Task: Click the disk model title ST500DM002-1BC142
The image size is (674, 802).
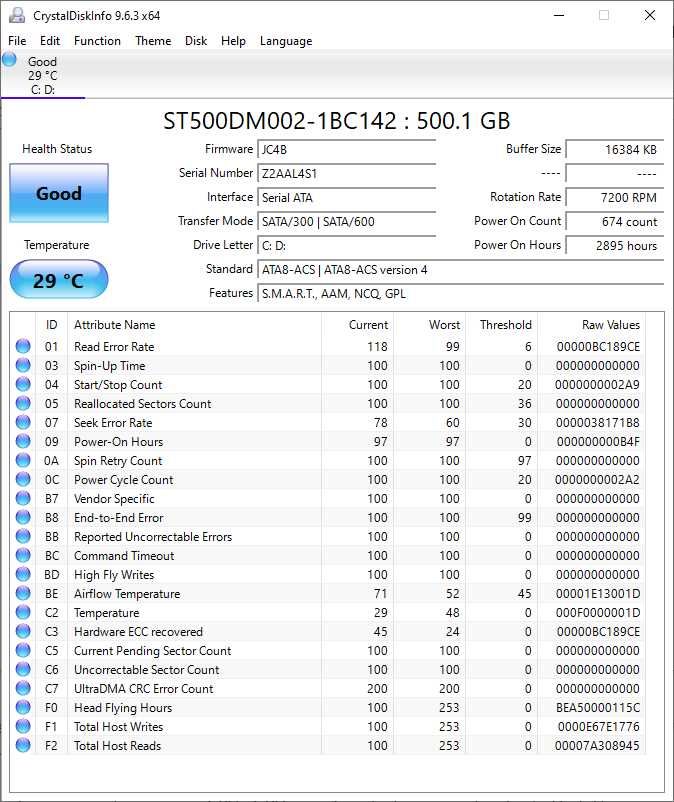Action: tap(280, 121)
